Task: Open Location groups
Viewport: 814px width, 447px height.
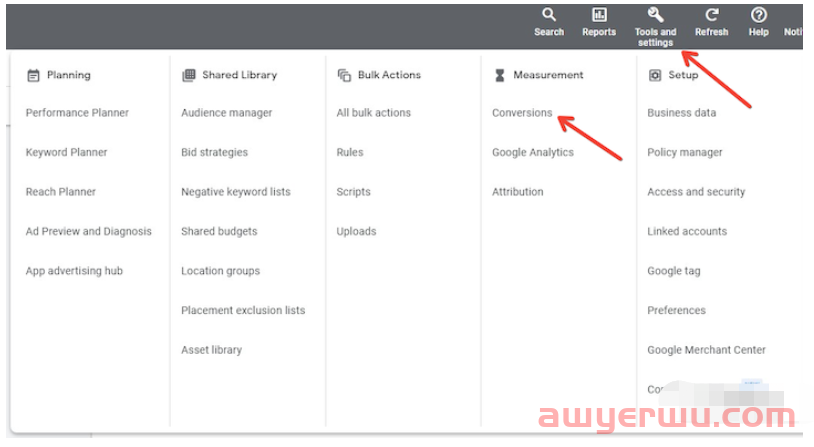Action: pos(221,270)
